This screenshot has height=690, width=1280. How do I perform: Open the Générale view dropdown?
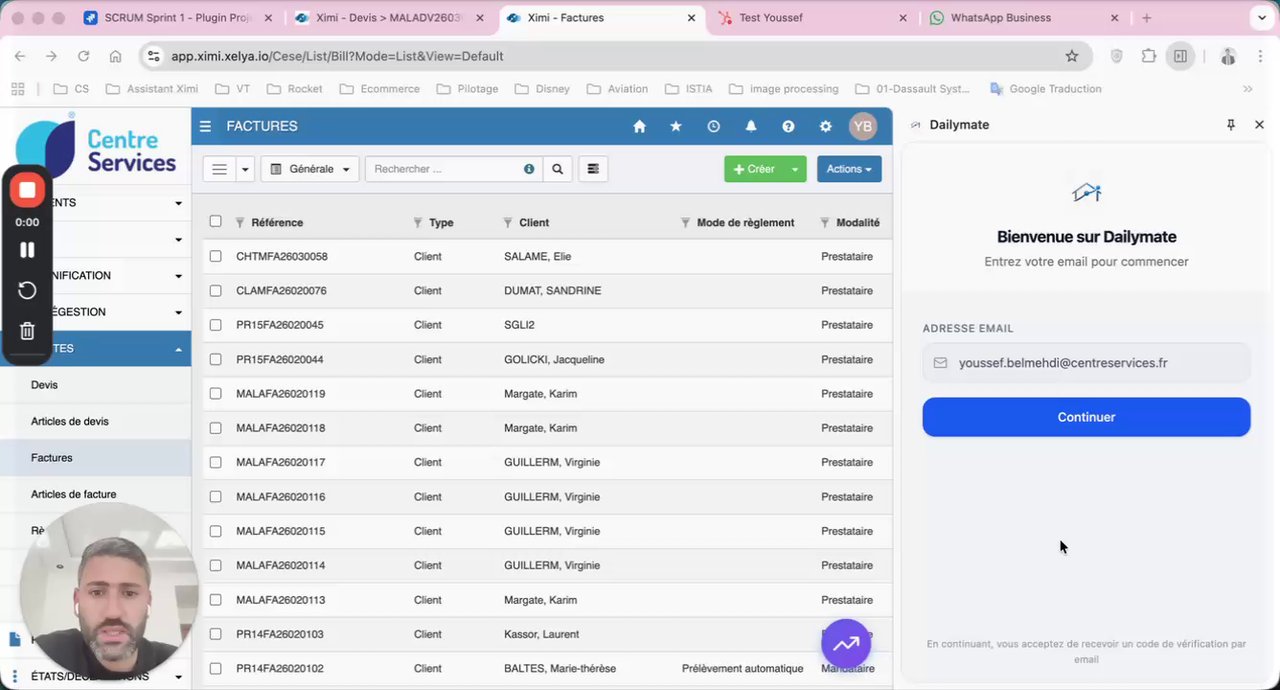pos(310,169)
